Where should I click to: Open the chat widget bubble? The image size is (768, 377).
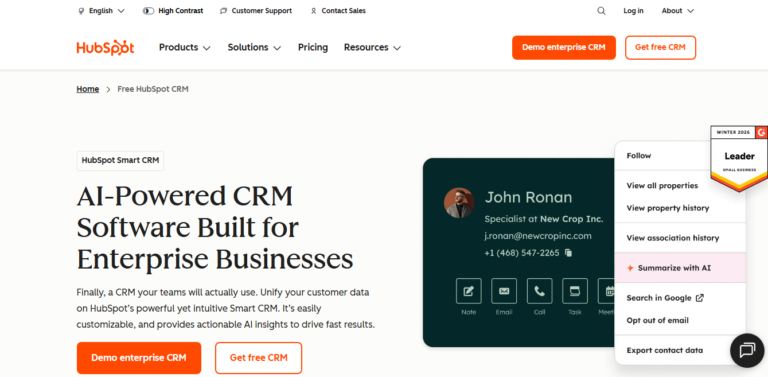(747, 351)
